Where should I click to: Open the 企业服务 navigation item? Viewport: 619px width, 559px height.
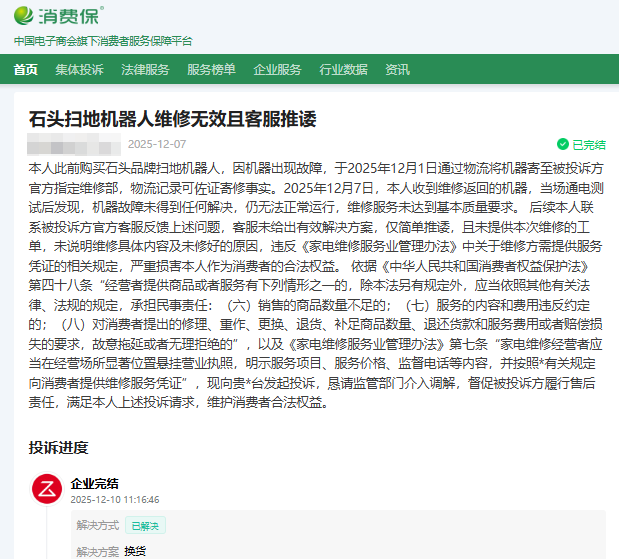click(x=277, y=70)
